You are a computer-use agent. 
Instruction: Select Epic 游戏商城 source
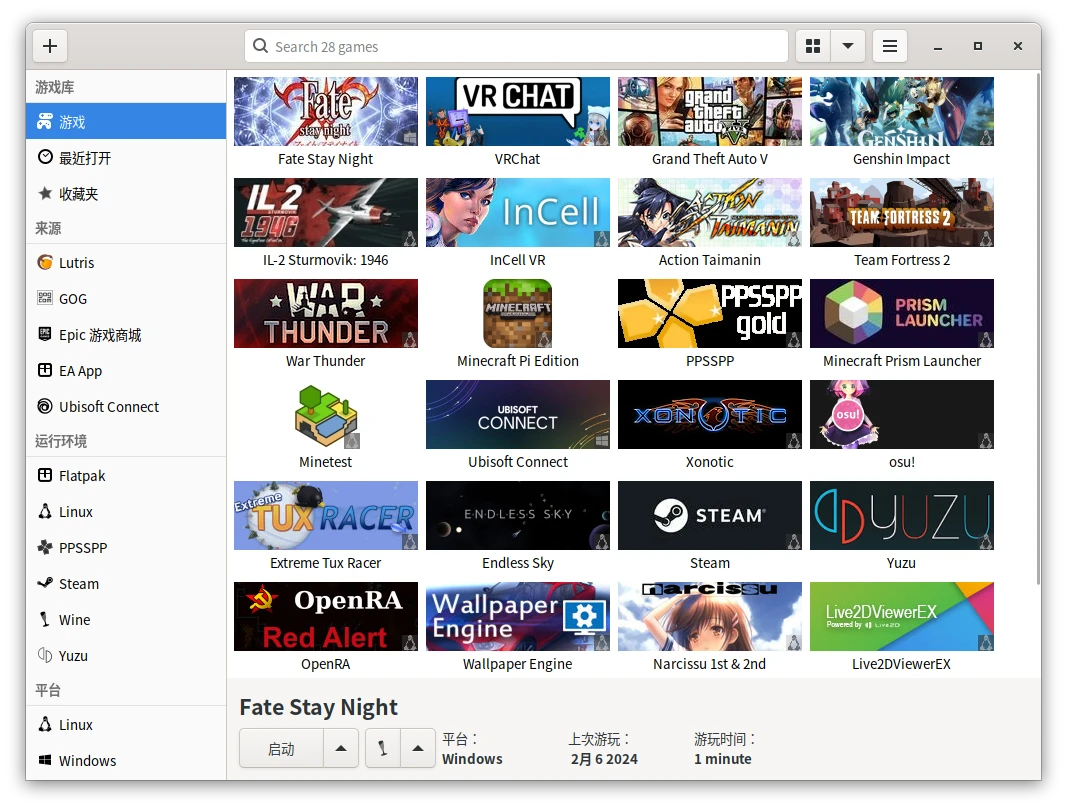[x=100, y=335]
